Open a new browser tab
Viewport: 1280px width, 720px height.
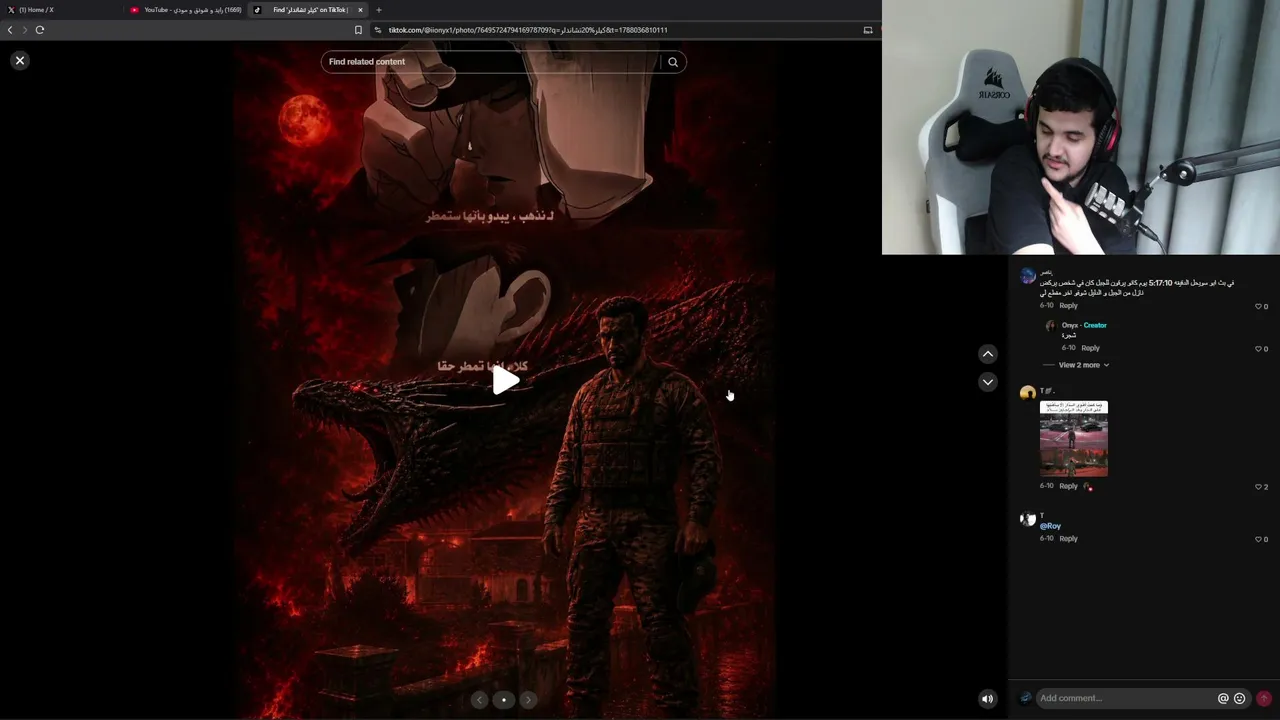pyautogui.click(x=379, y=10)
